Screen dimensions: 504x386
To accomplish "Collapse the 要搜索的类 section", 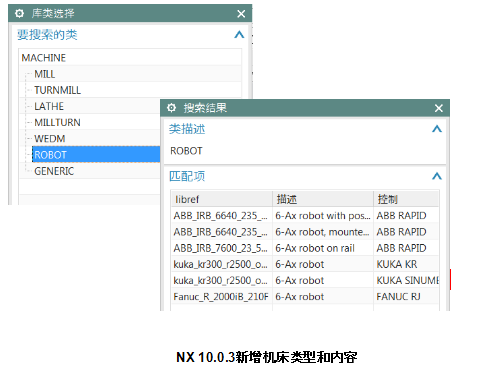I will coord(239,35).
